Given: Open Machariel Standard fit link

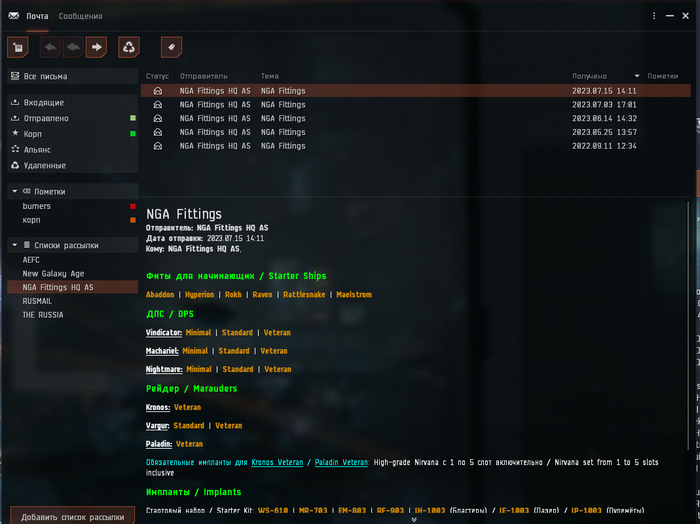Looking at the screenshot, I should click(234, 351).
